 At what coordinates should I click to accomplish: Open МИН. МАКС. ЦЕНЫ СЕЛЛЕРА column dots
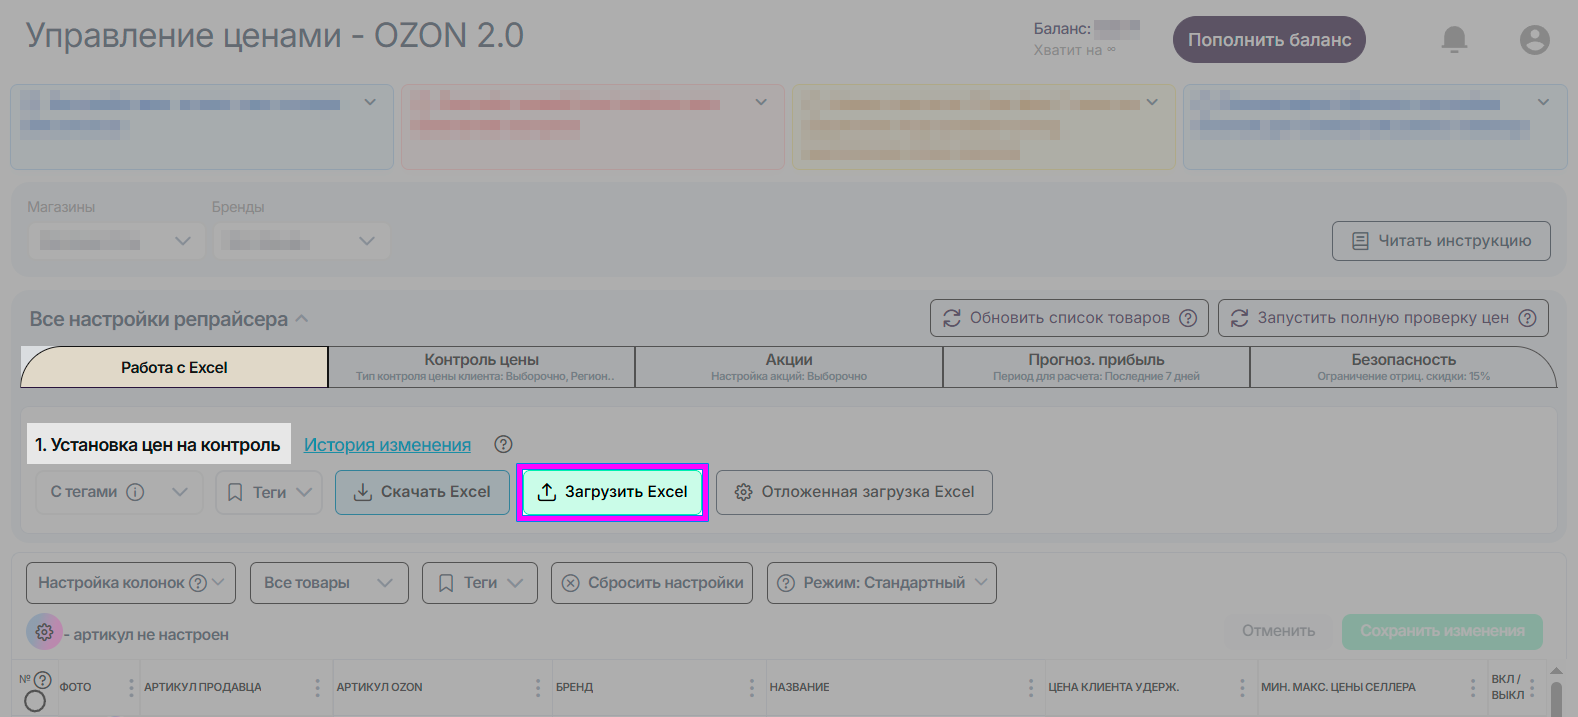point(1472,688)
